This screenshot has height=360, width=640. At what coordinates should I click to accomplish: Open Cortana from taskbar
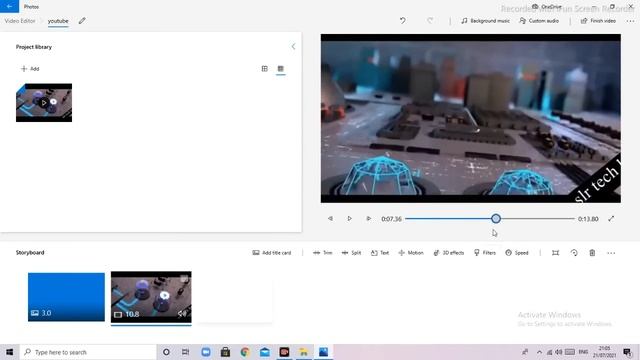tap(166, 352)
